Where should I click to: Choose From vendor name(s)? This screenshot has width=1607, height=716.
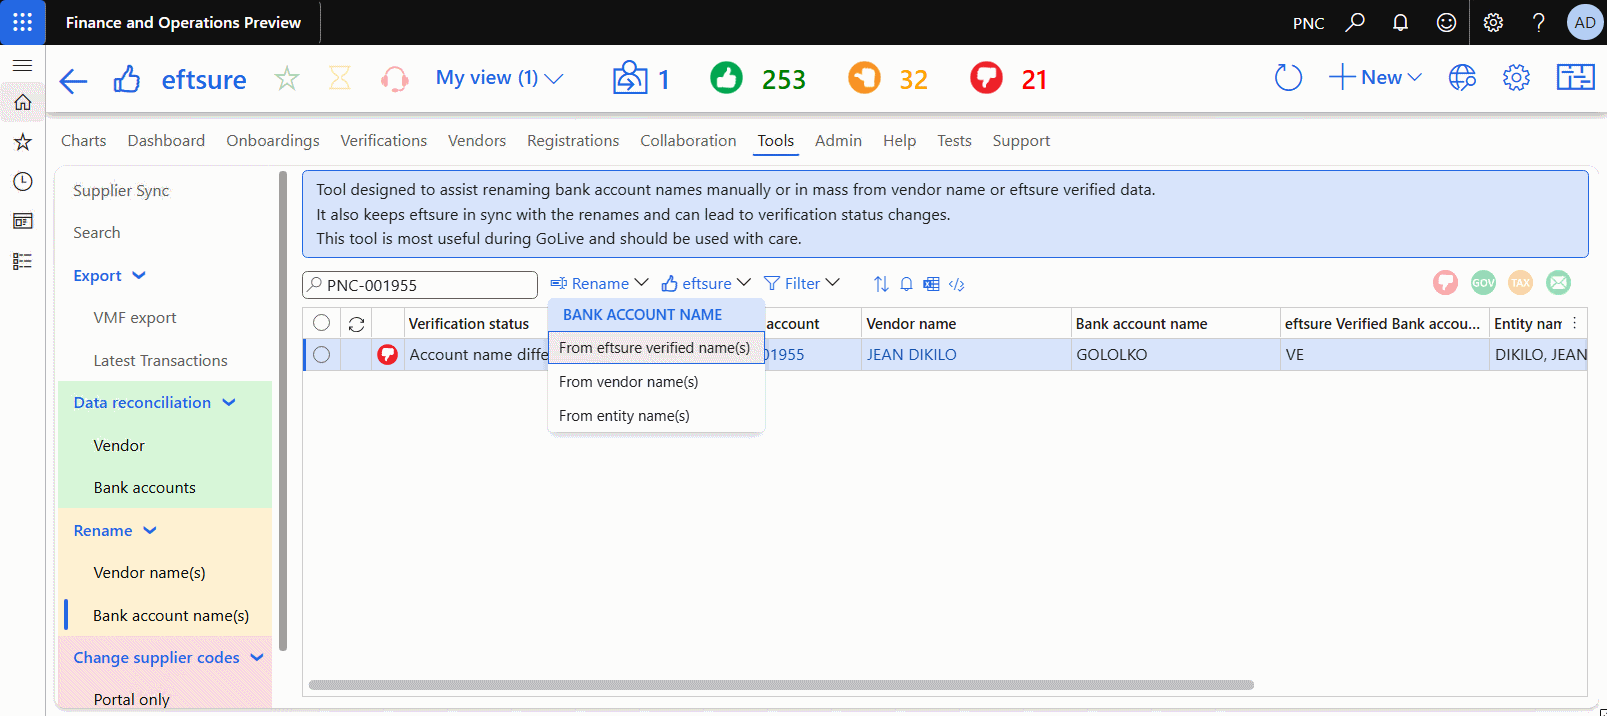click(x=656, y=382)
